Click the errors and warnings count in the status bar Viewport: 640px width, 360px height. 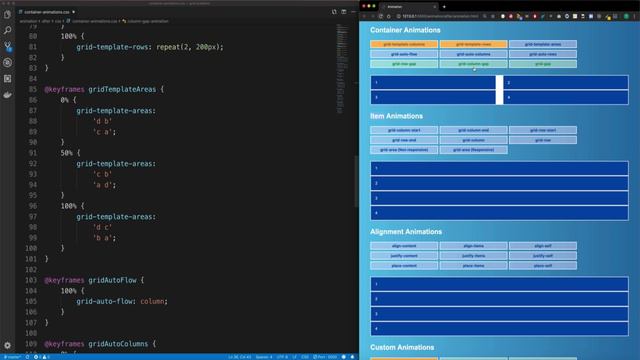pyautogui.click(x=42, y=357)
